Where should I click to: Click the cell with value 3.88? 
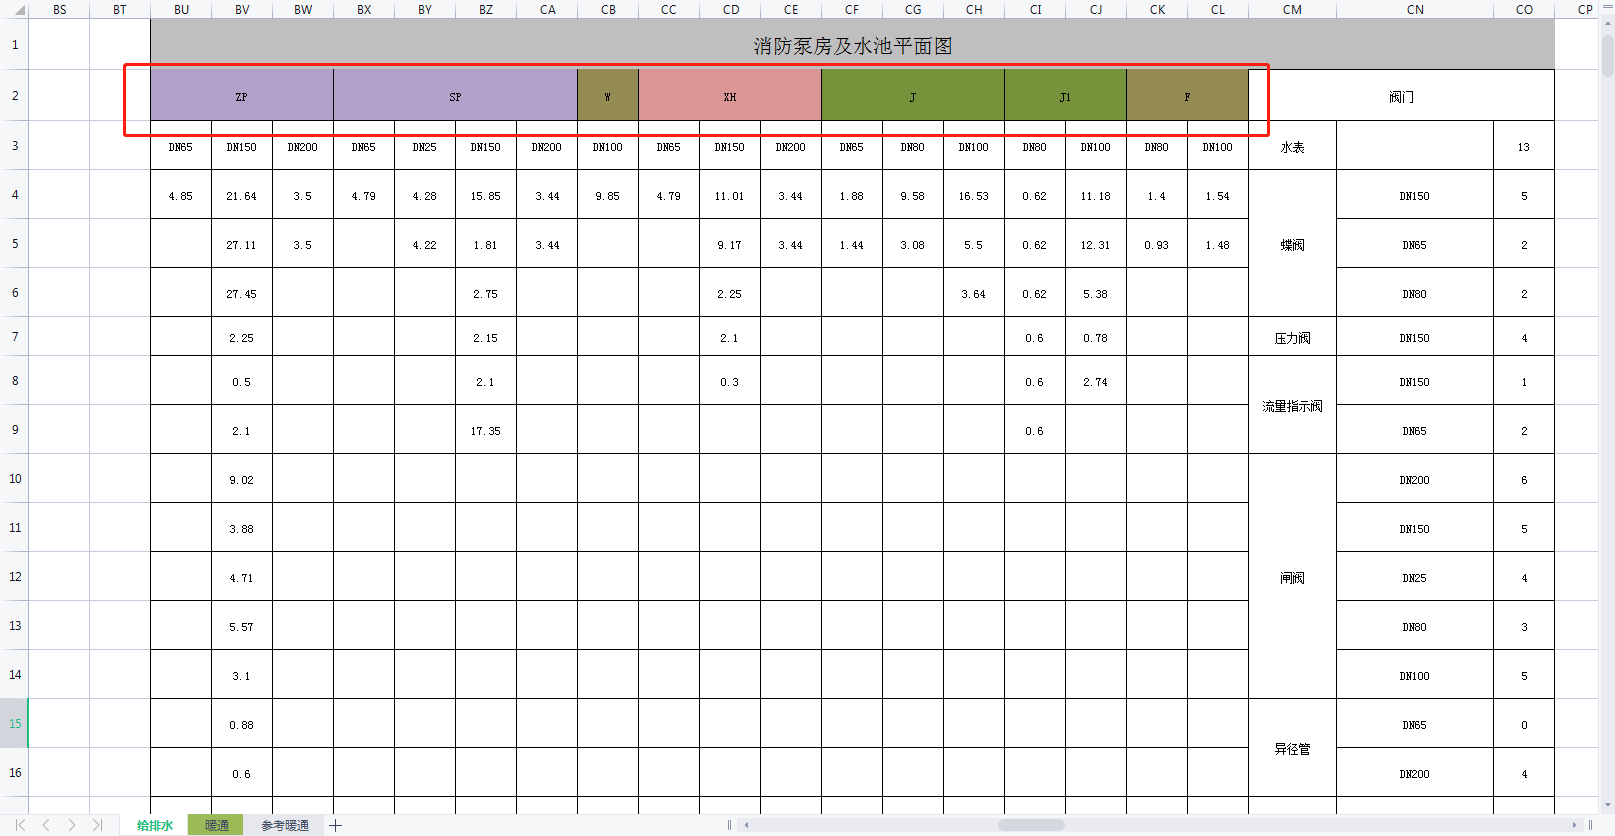click(x=242, y=528)
